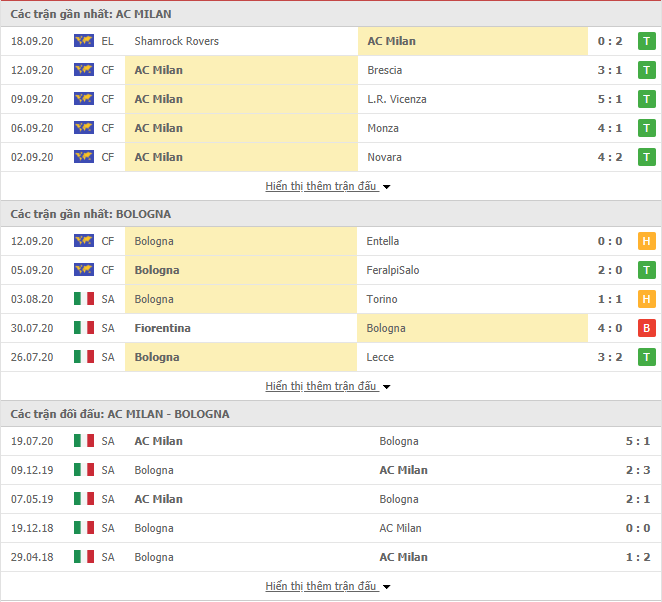The height and width of the screenshot is (602, 662).
Task: Click the world flag icon for Novara match
Action: click(x=84, y=157)
